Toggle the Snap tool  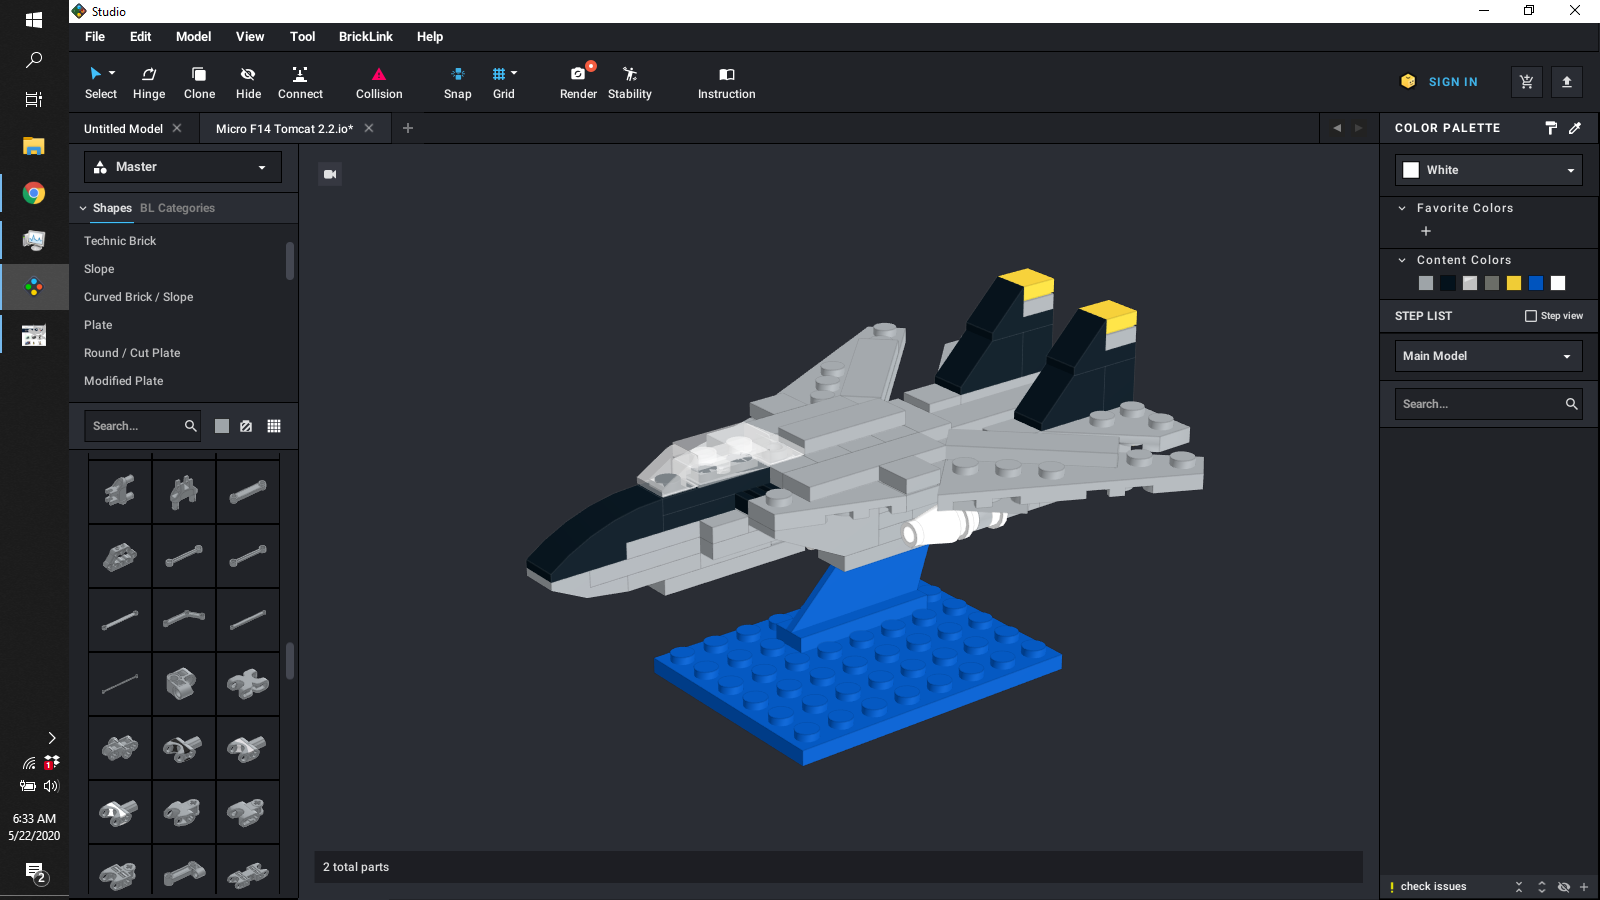(x=457, y=83)
